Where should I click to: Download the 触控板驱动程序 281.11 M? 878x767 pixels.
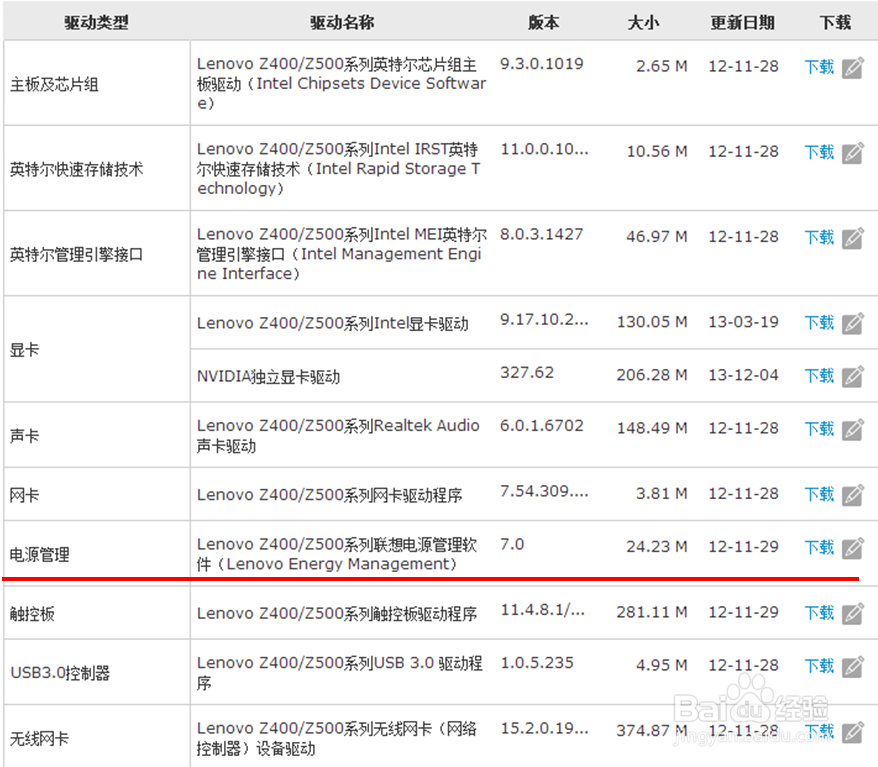[819, 613]
